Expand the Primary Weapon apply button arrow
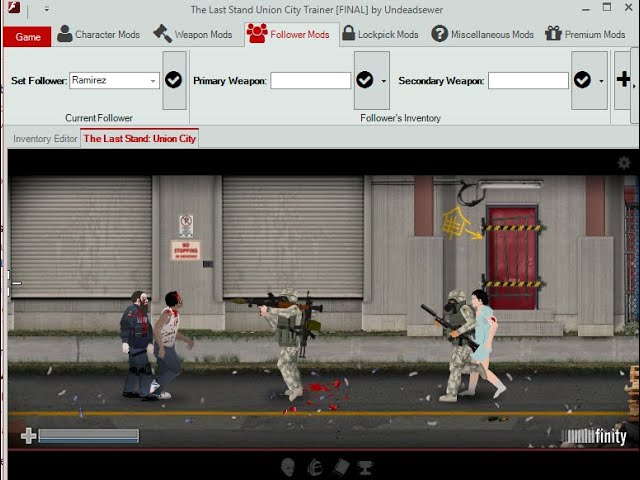The height and width of the screenshot is (480, 640). point(384,81)
